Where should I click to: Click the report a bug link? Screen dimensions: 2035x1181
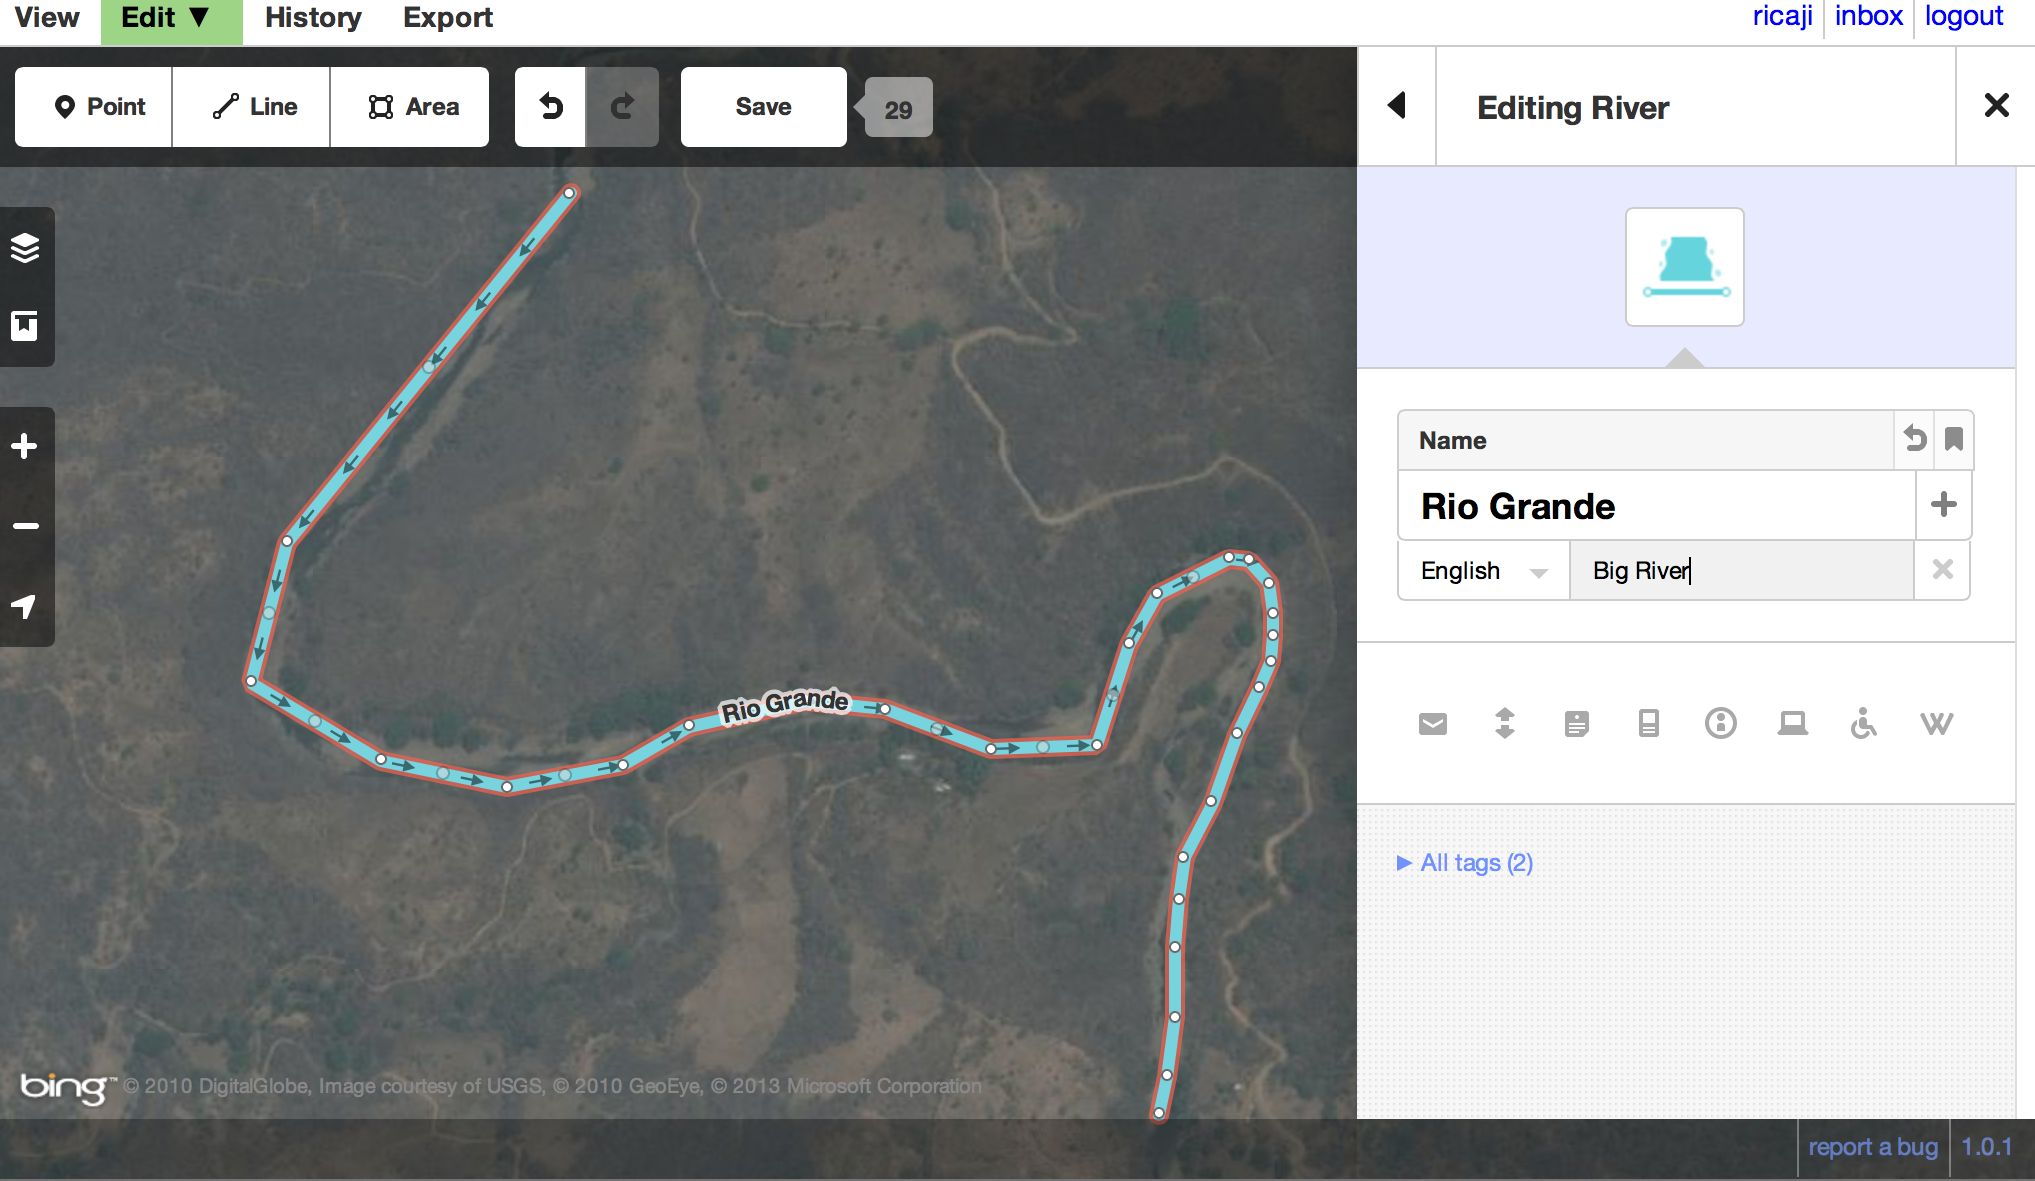coord(1873,1146)
